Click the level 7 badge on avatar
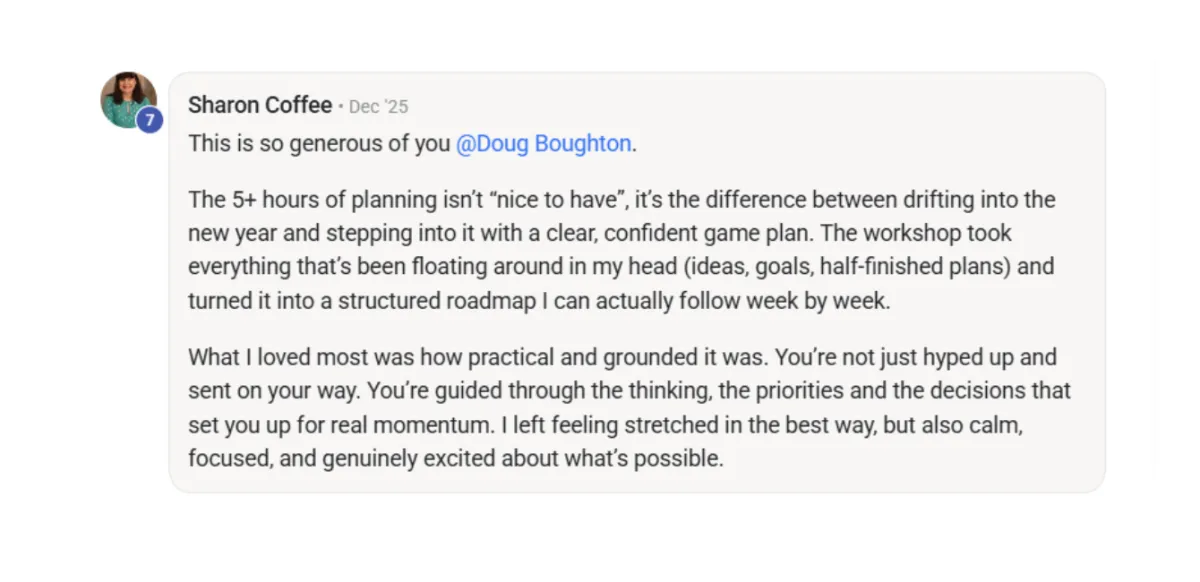Viewport: 1200px width, 582px height. [150, 121]
